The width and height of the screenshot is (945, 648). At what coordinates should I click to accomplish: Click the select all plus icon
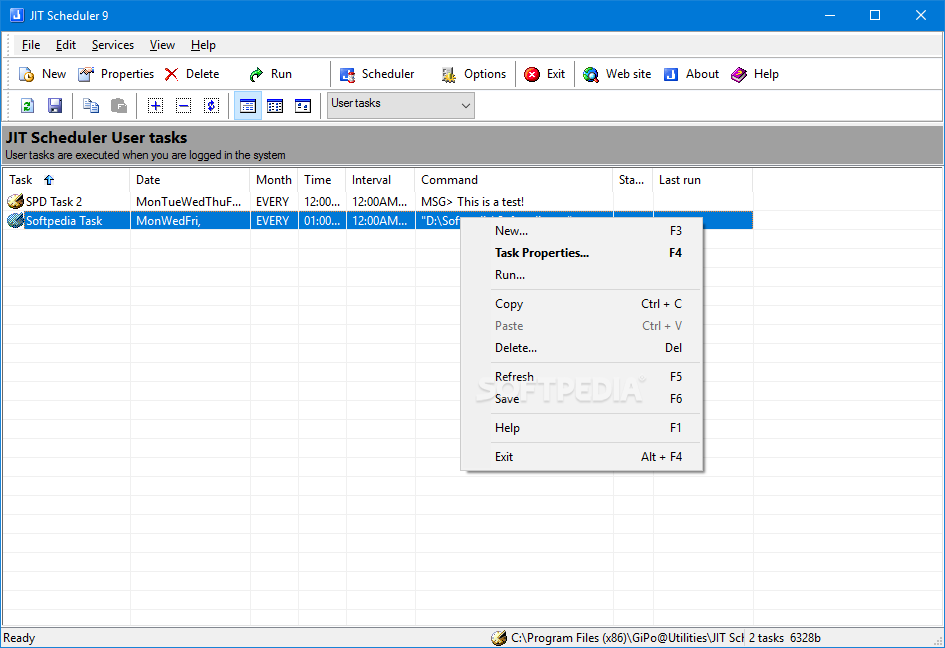tap(155, 106)
